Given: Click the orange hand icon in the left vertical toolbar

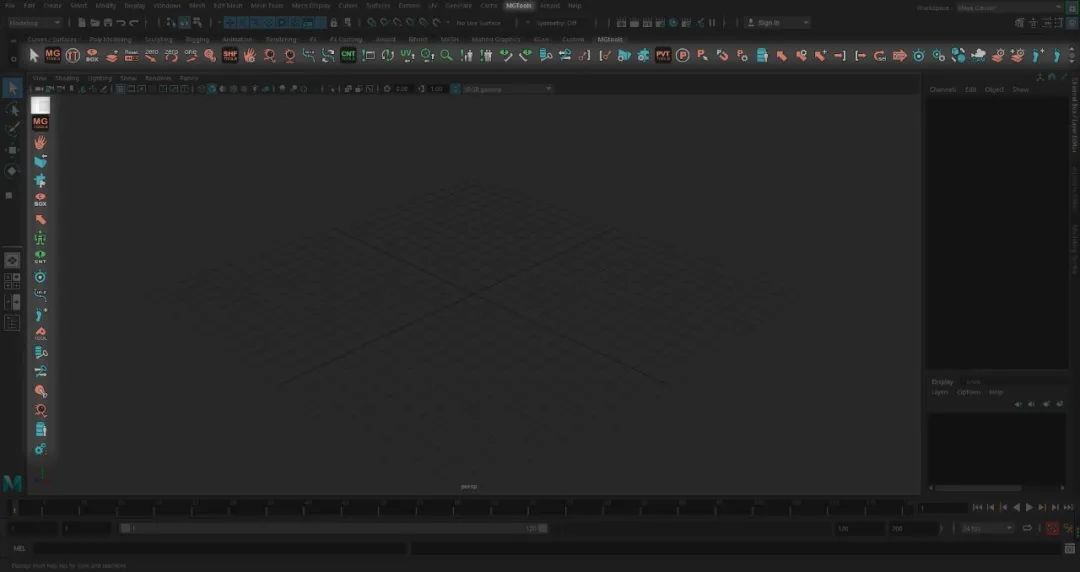Looking at the screenshot, I should (41, 143).
